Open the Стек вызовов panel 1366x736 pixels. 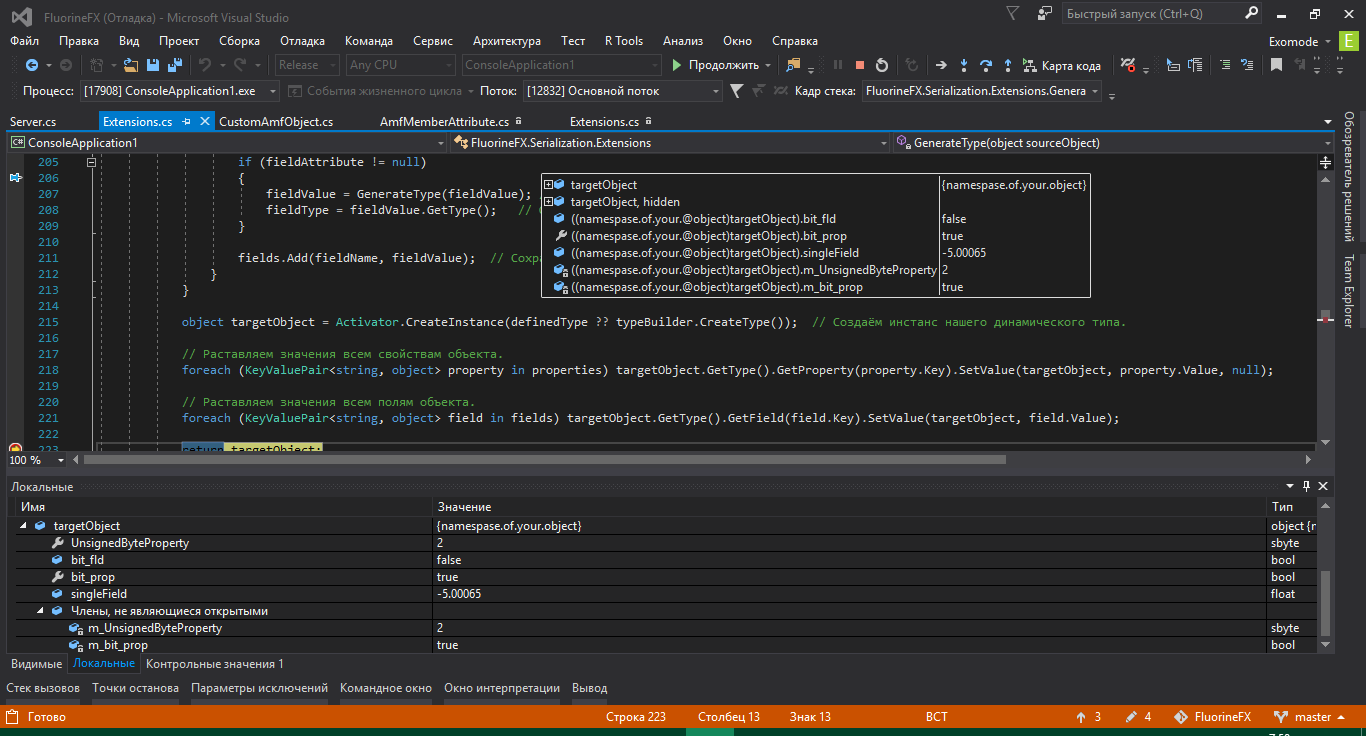pyautogui.click(x=43, y=688)
